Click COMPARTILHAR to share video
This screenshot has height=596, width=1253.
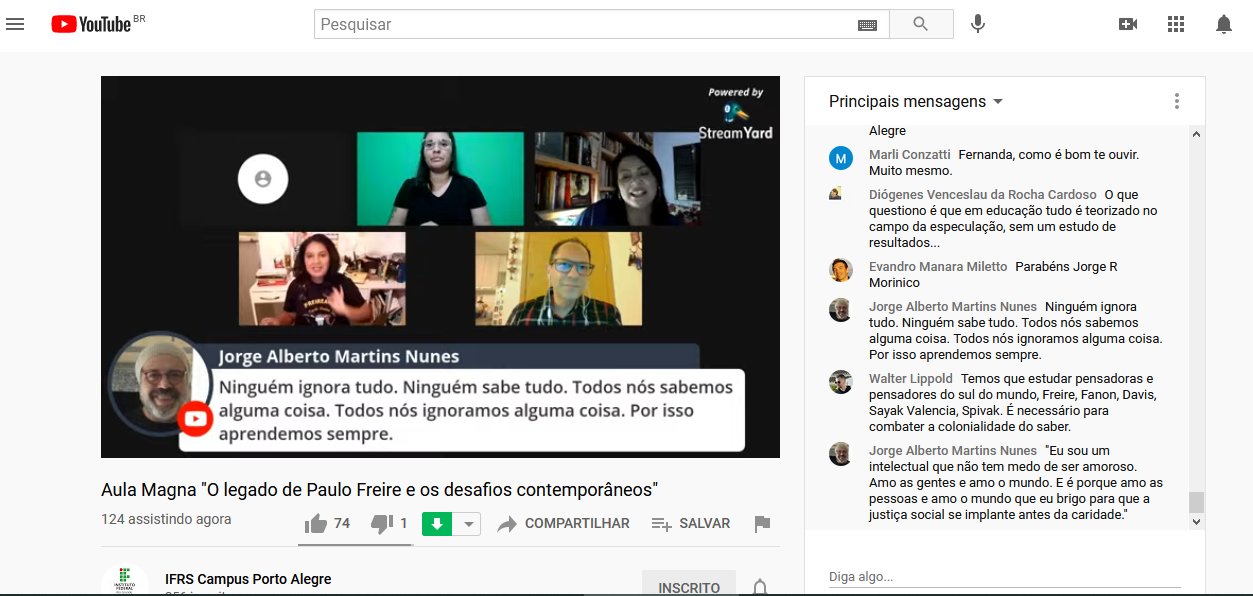(x=564, y=524)
